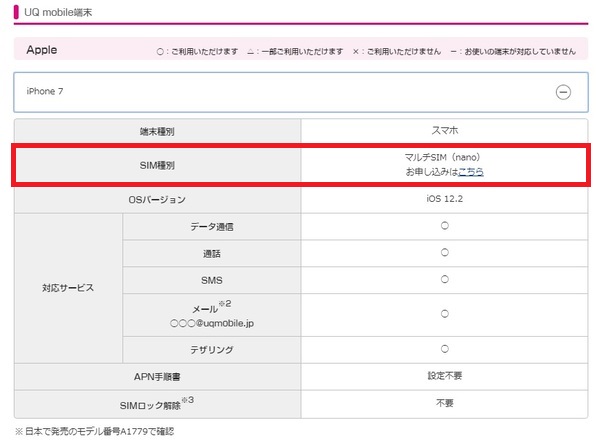
Task: Collapse the iPhone 7 section minus icon
Action: coord(563,92)
